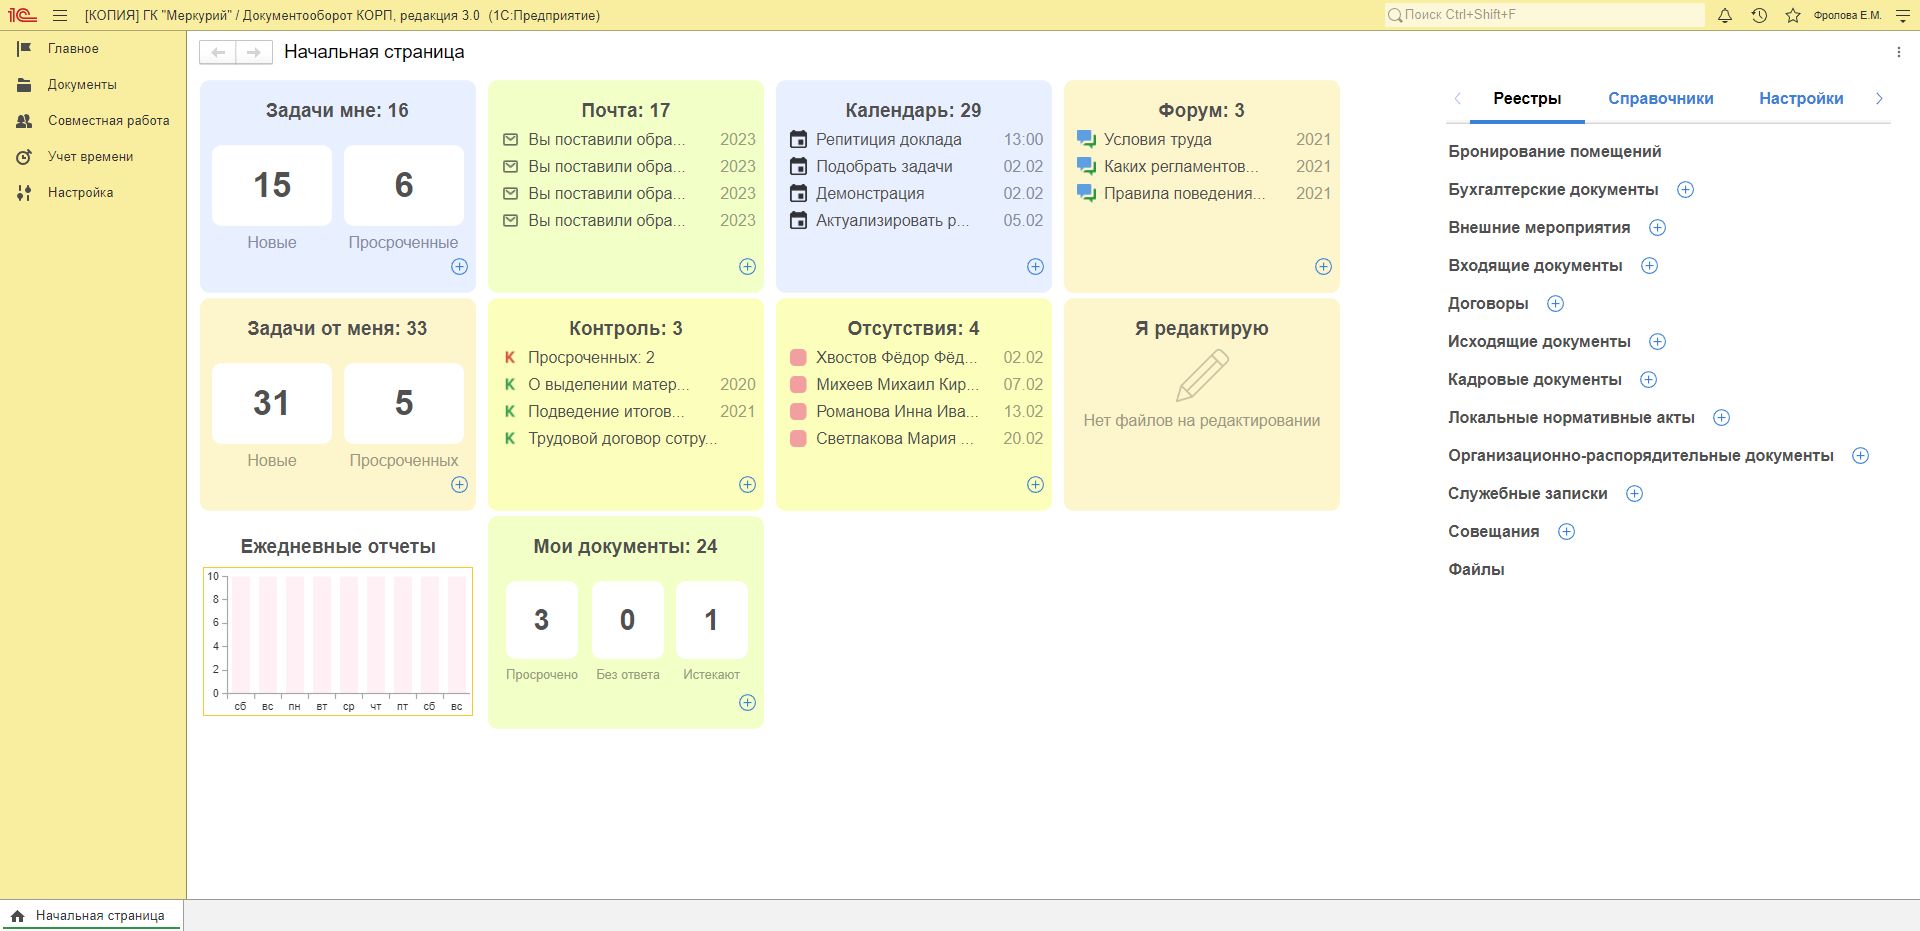
Task: Add new Совещания entry via plus icon
Action: click(x=1566, y=532)
